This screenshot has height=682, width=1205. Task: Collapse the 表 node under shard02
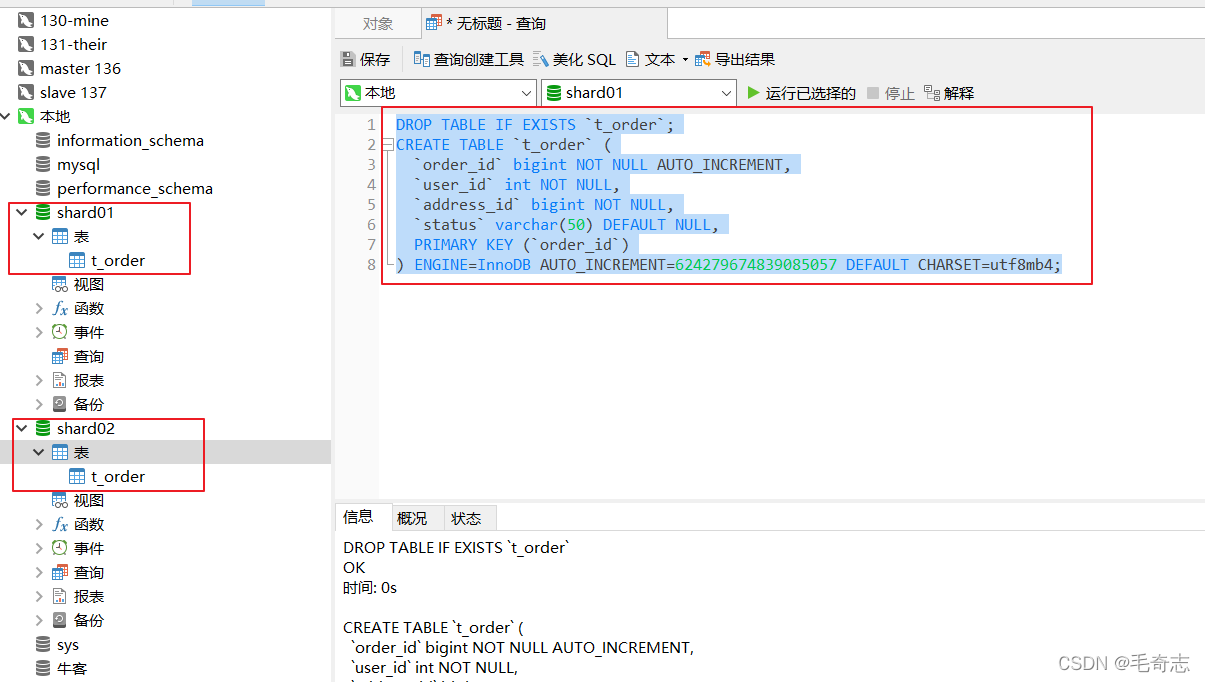pyautogui.click(x=39, y=452)
